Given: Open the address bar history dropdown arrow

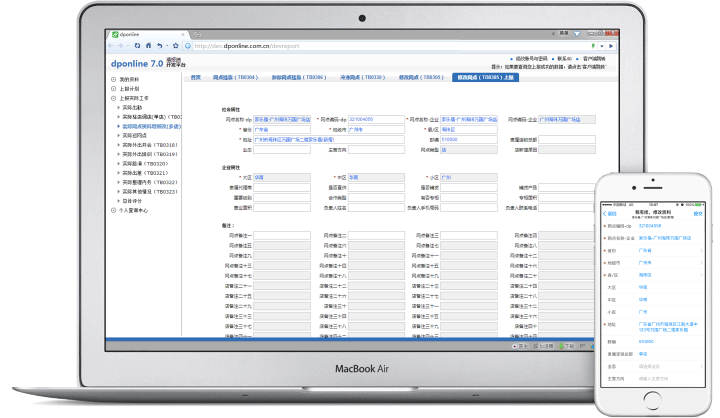Looking at the screenshot, I should 602,46.
